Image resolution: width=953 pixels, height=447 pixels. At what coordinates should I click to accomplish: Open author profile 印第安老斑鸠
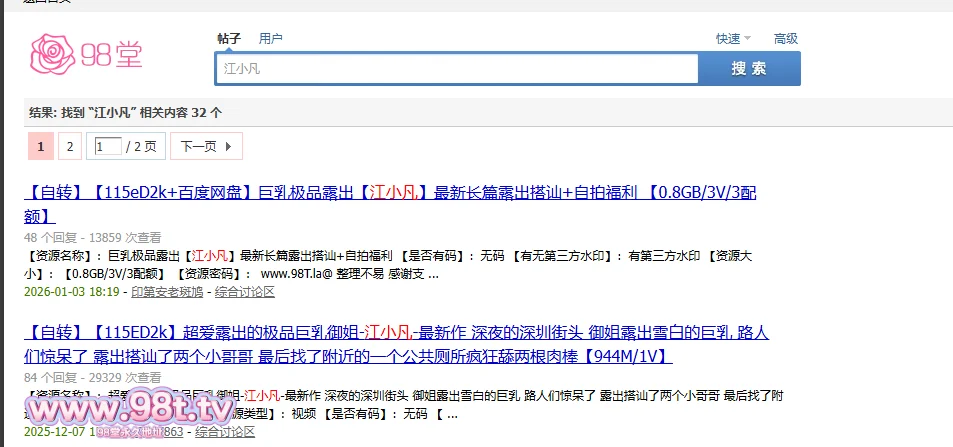coord(166,292)
